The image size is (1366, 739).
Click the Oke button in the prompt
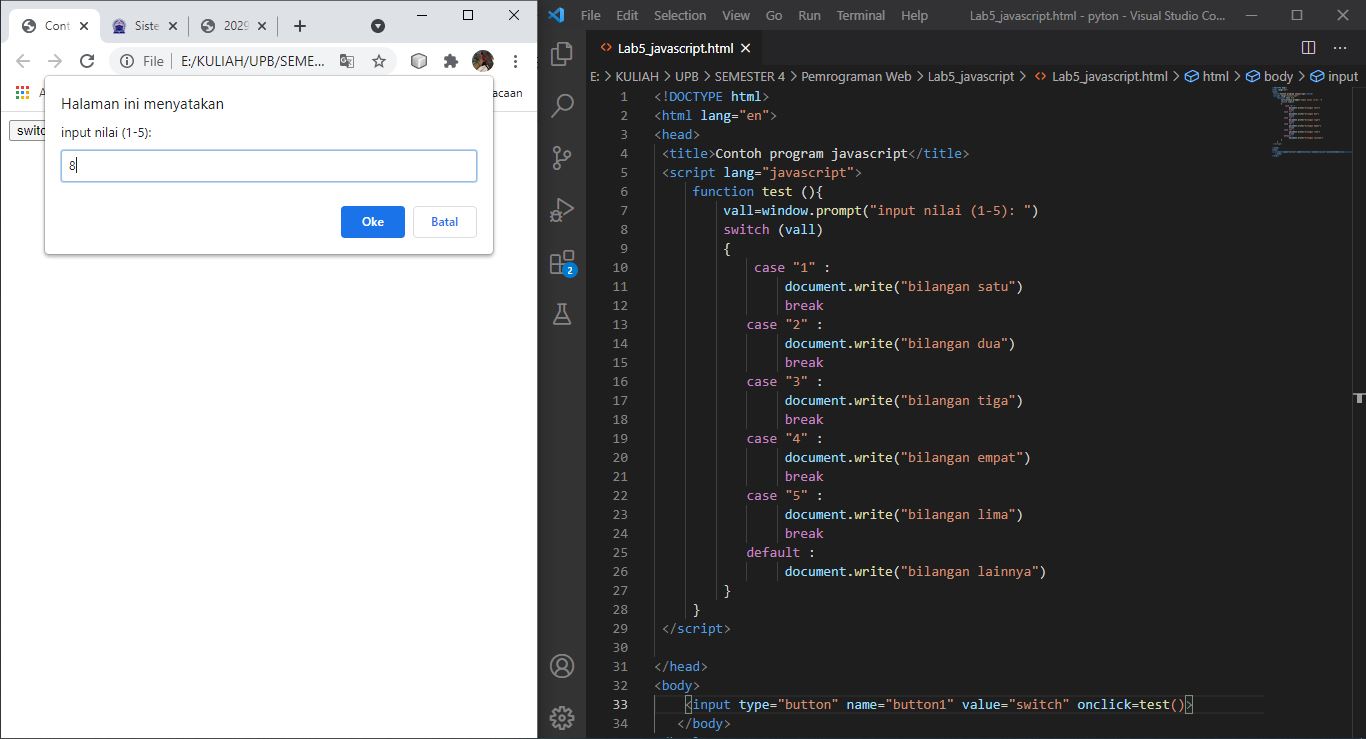[x=372, y=222]
